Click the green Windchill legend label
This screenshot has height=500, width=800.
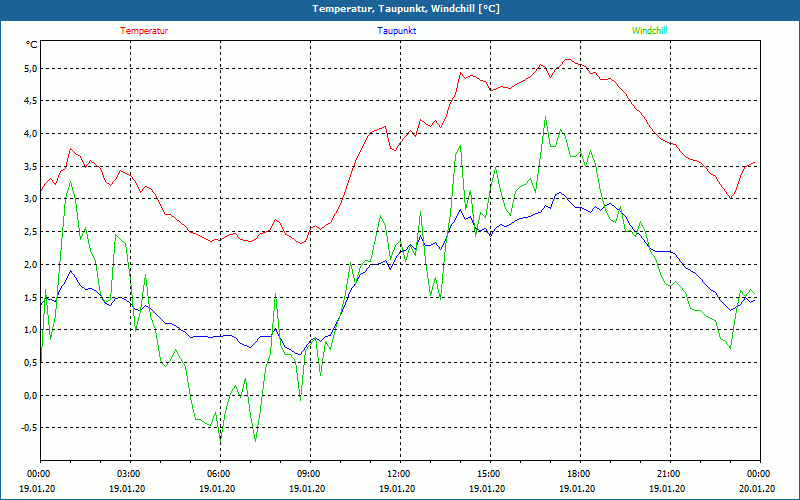point(649,31)
